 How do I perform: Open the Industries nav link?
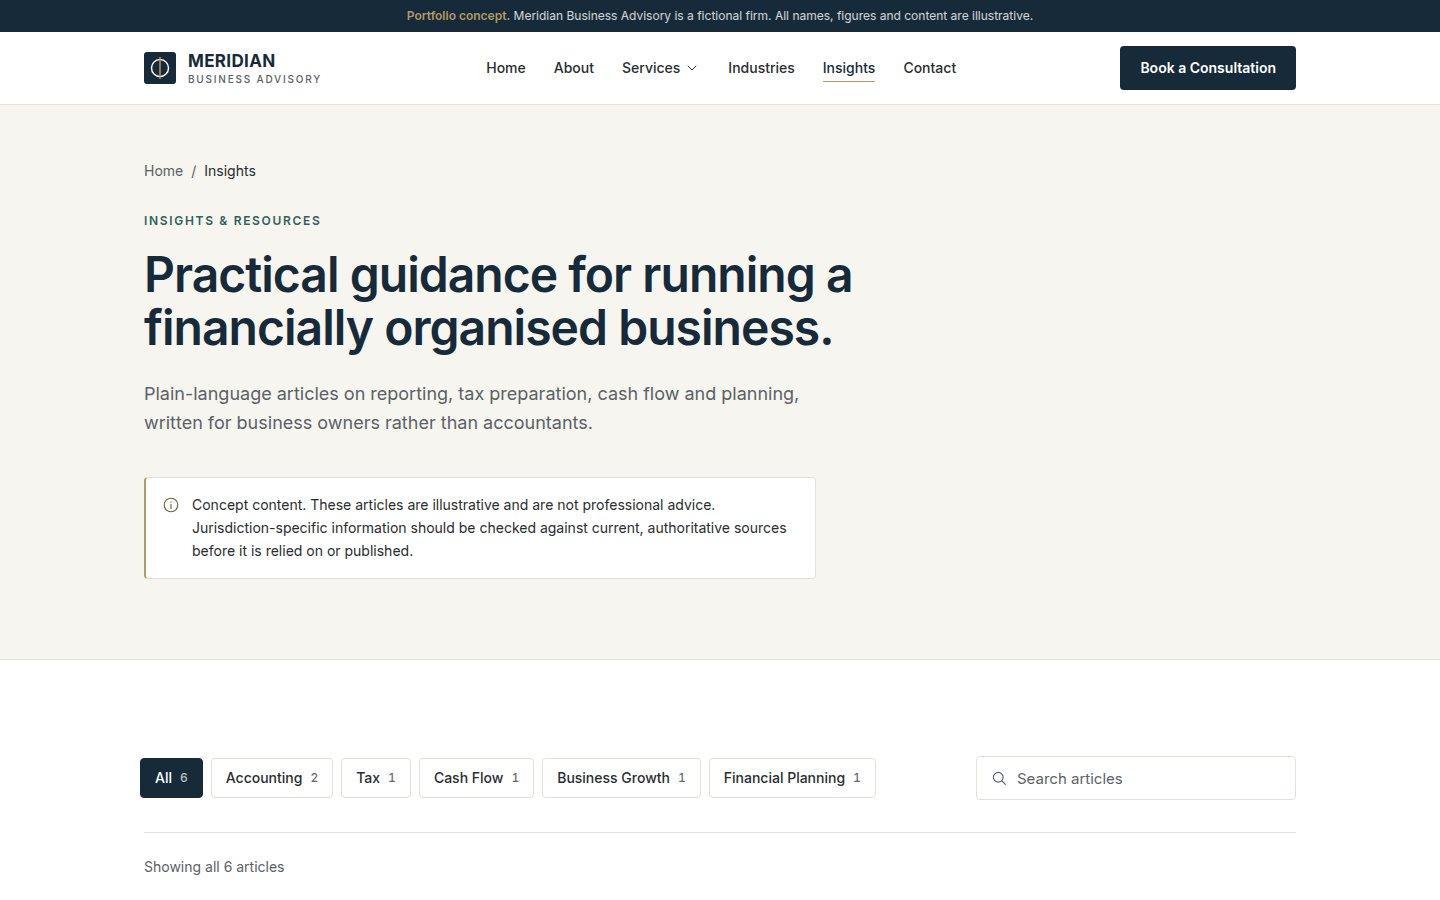click(x=761, y=68)
